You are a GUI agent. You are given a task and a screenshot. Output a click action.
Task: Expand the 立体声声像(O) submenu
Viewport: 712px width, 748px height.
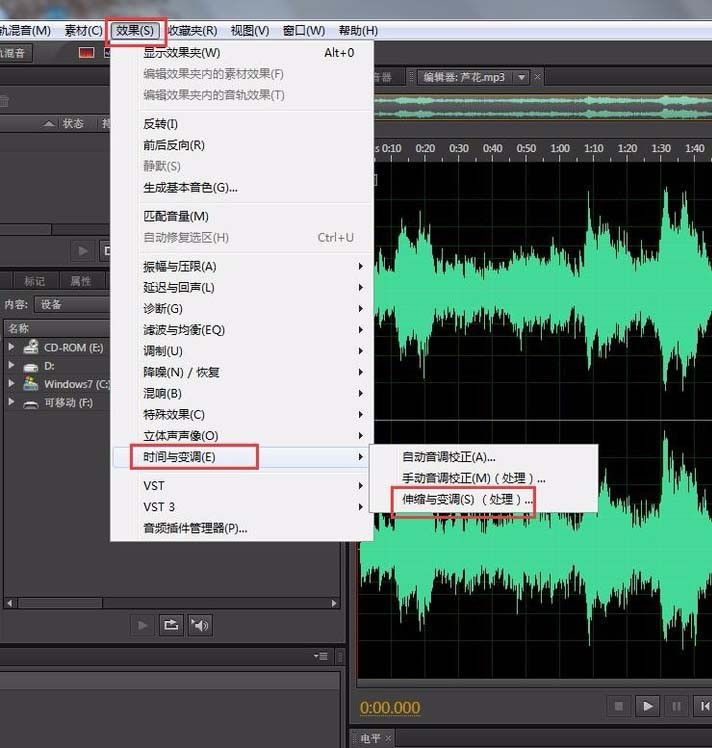tap(242, 436)
